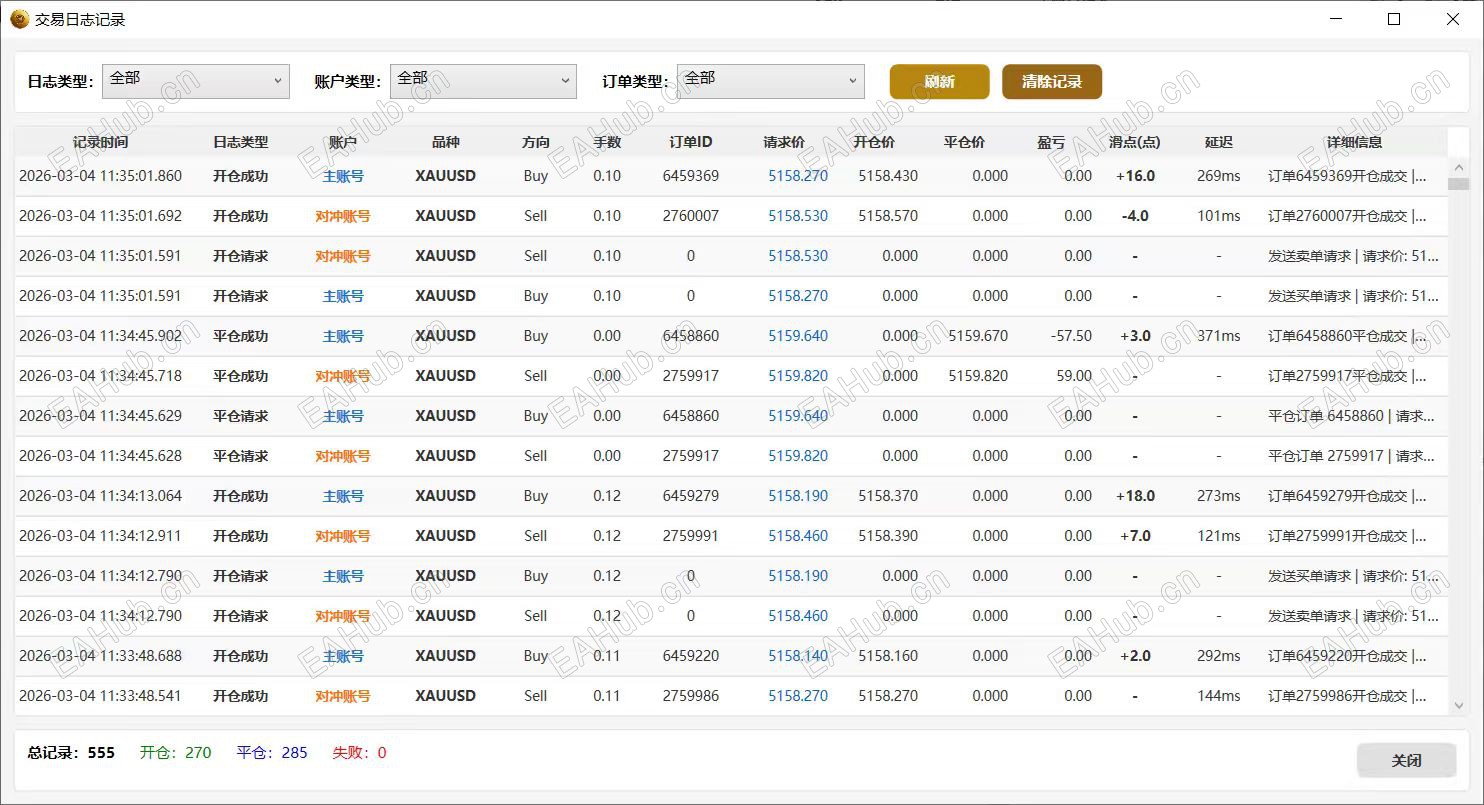Click the open price 5158.370

pyautogui.click(x=888, y=496)
